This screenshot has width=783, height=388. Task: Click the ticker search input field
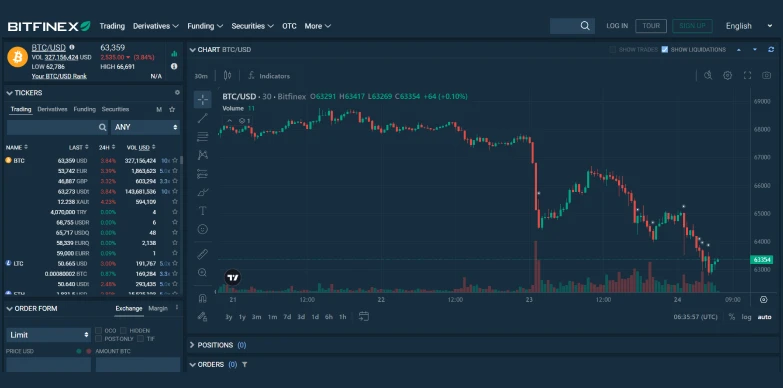[x=57, y=127]
